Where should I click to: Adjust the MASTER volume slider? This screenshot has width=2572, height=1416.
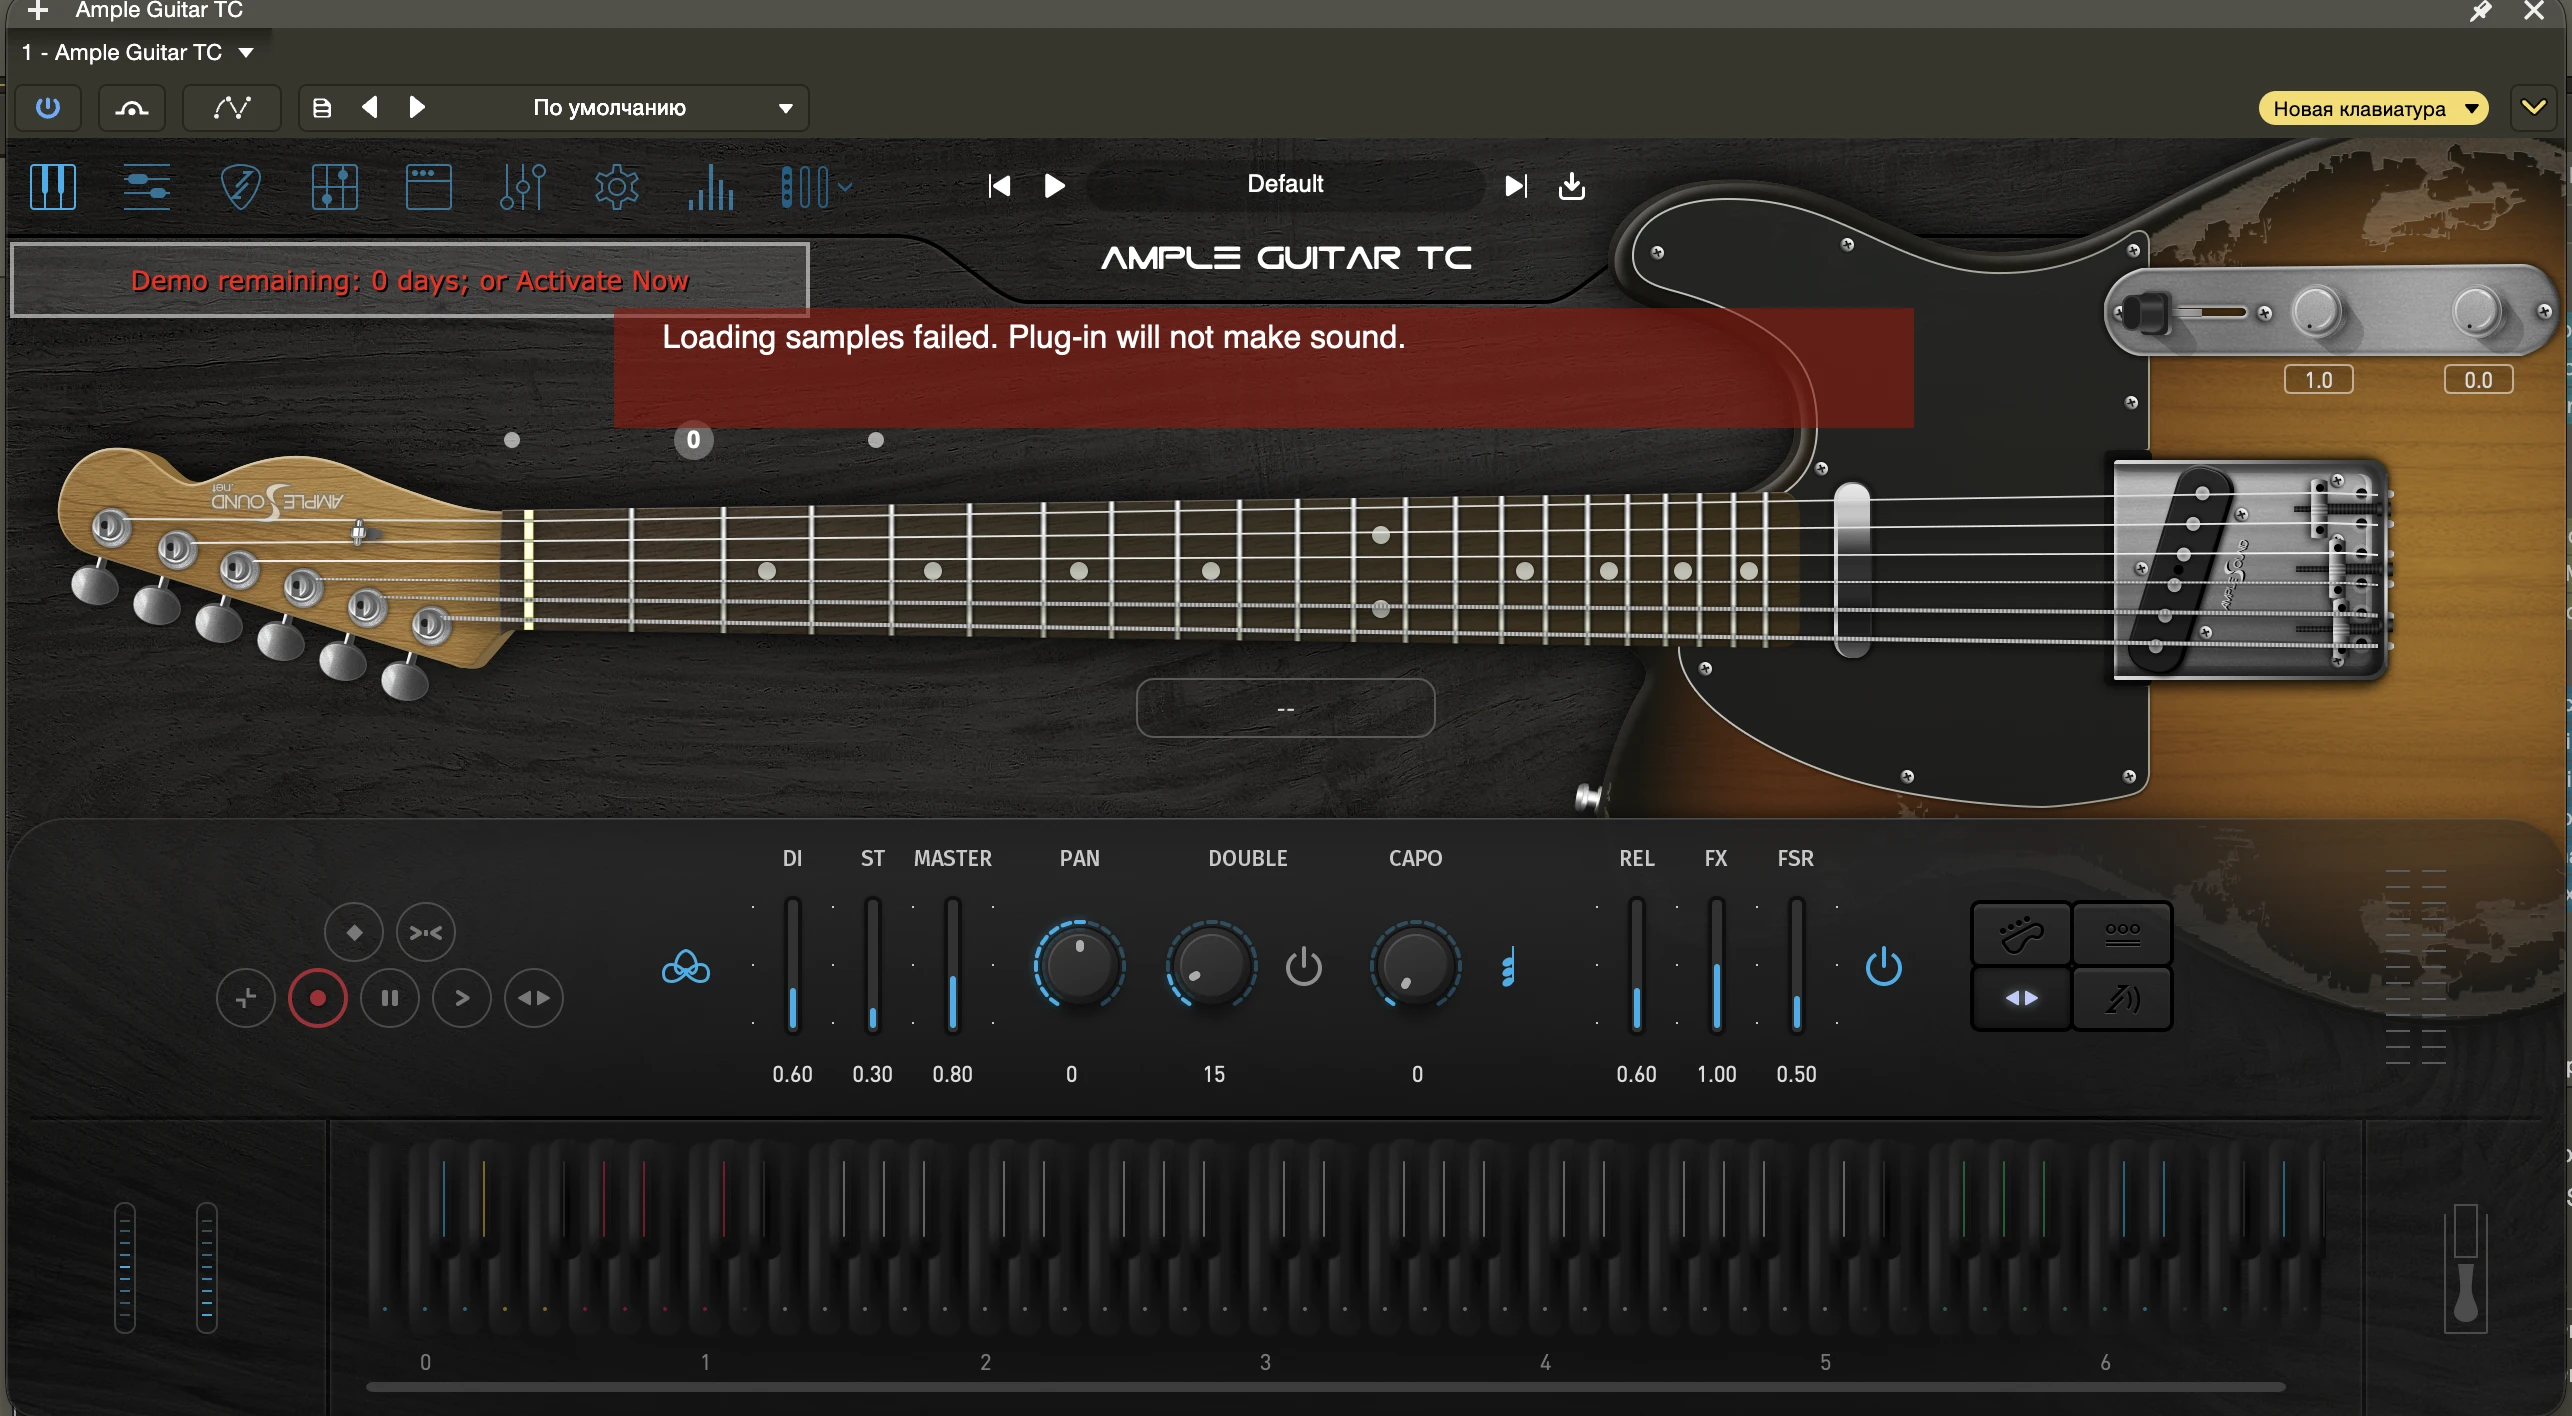click(x=953, y=966)
